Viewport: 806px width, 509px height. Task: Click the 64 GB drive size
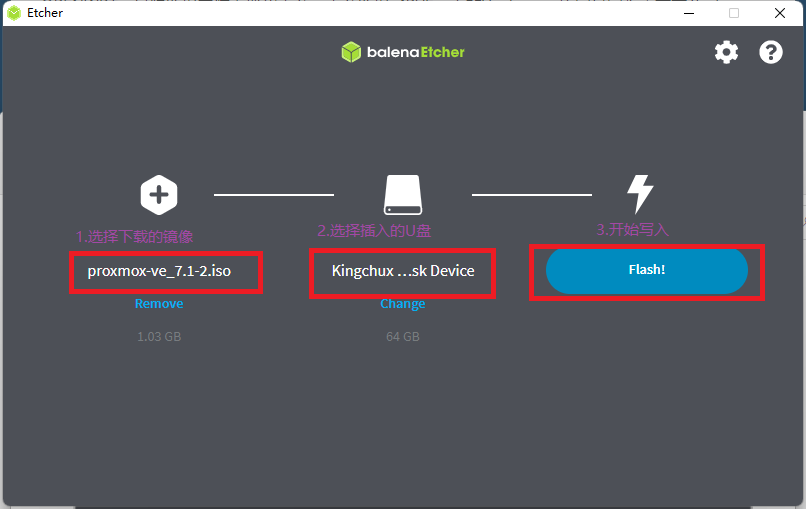click(402, 337)
